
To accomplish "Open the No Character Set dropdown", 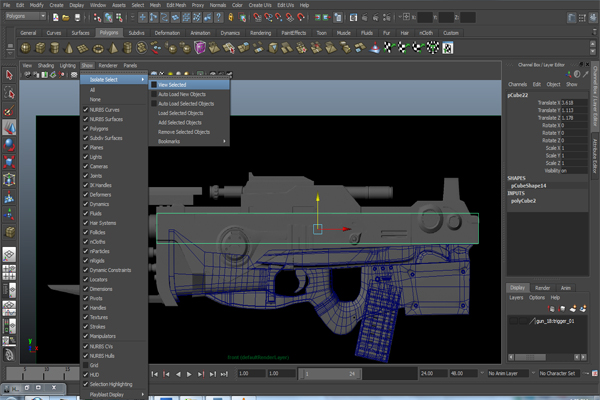I will tap(560, 373).
